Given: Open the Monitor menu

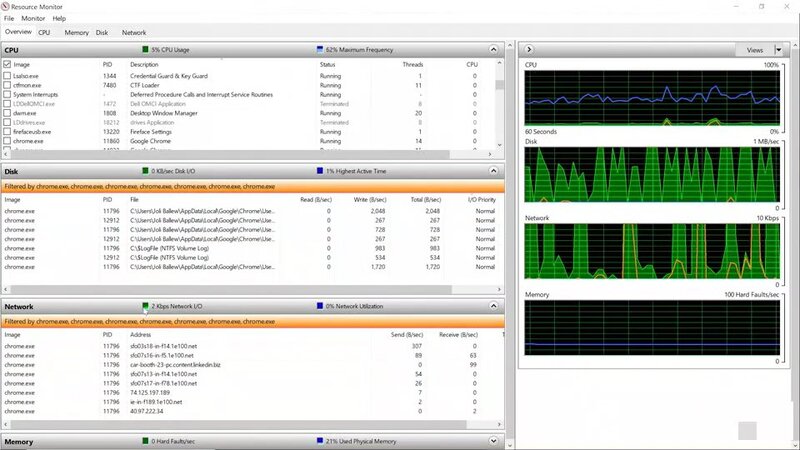Looking at the screenshot, I should point(32,18).
